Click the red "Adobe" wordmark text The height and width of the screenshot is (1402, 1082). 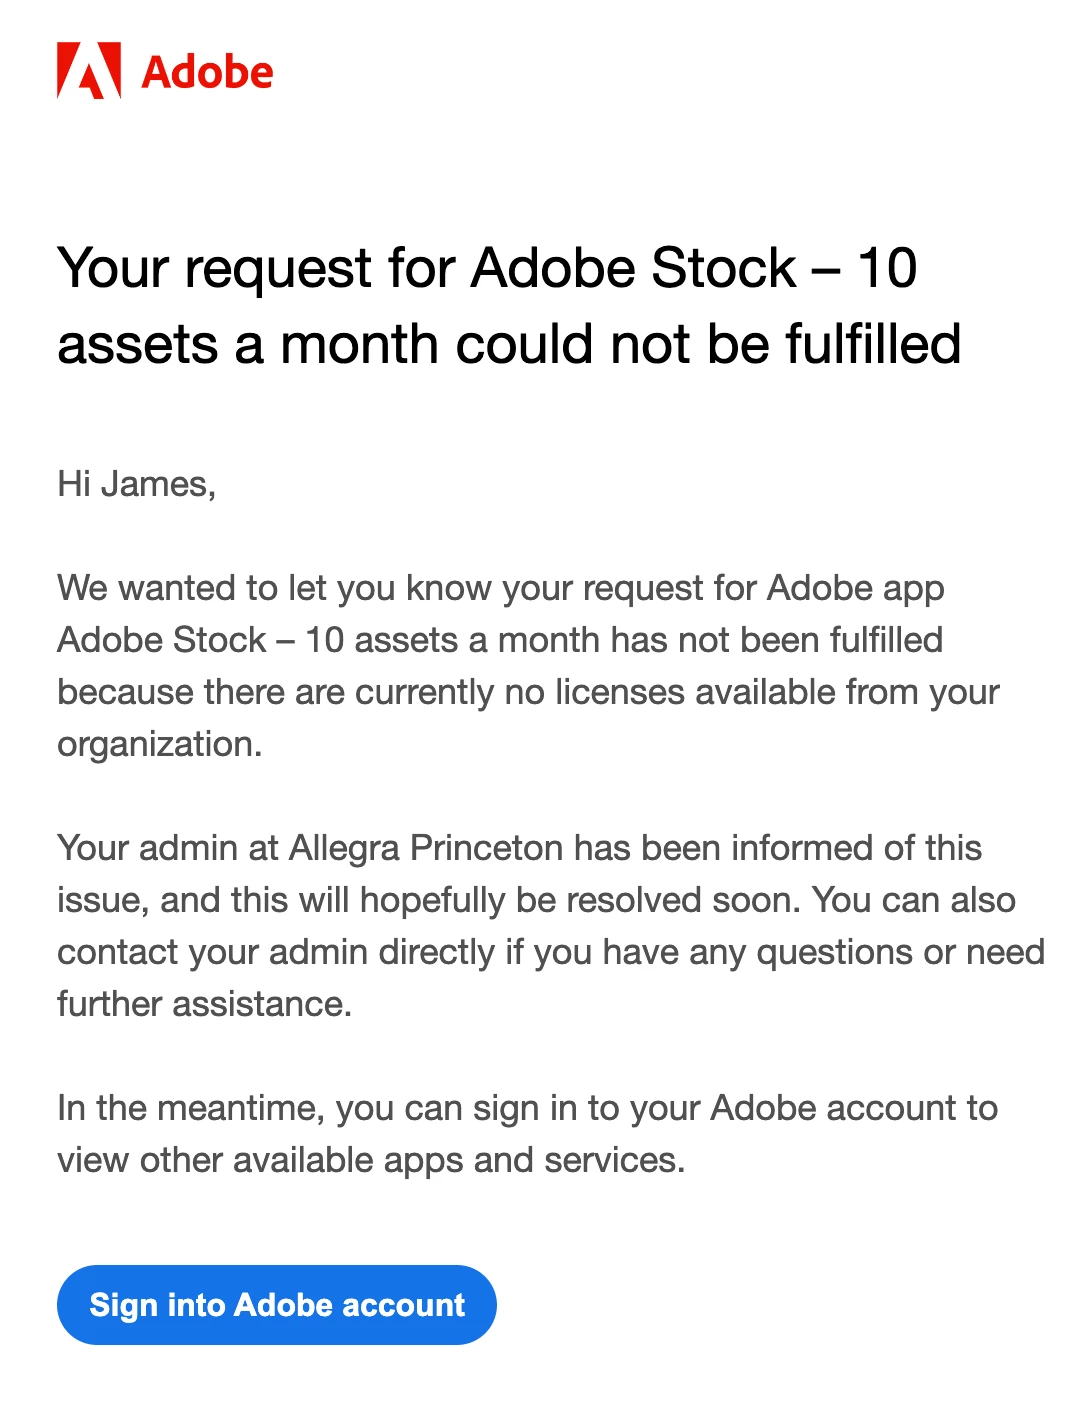click(207, 72)
